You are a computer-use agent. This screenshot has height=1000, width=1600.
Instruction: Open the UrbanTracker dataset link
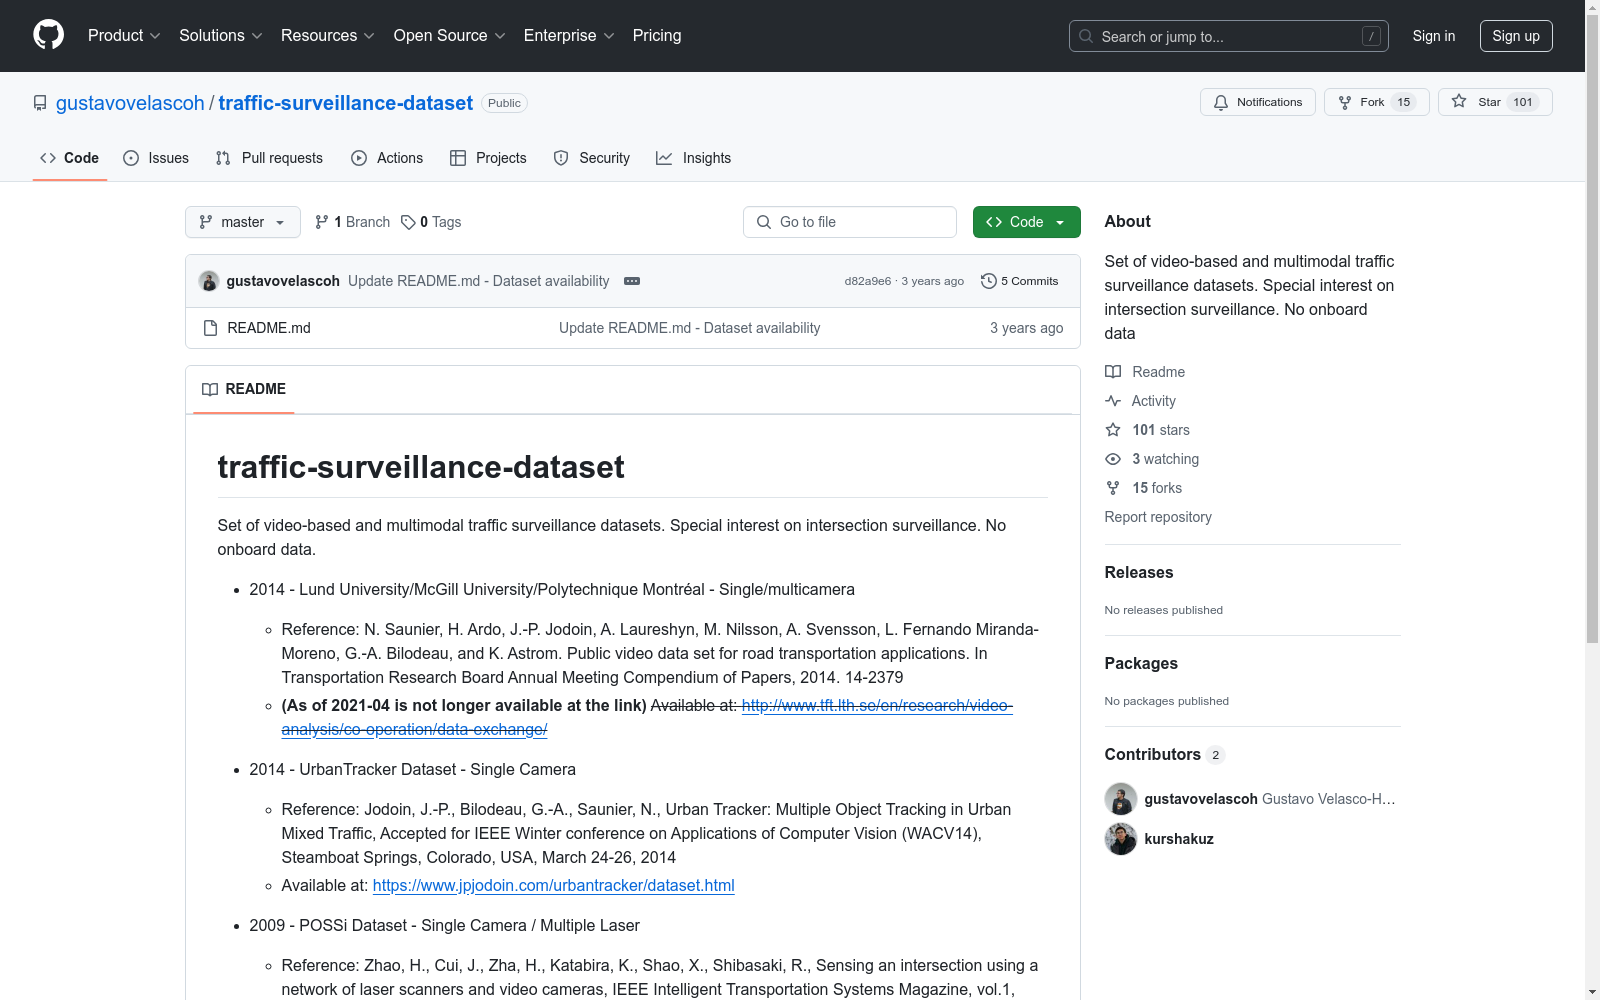click(553, 885)
